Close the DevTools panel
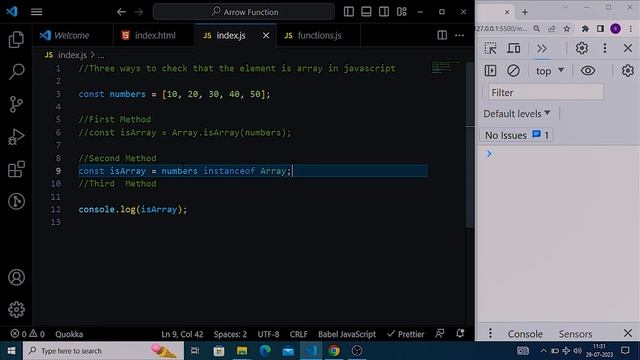 (x=628, y=48)
